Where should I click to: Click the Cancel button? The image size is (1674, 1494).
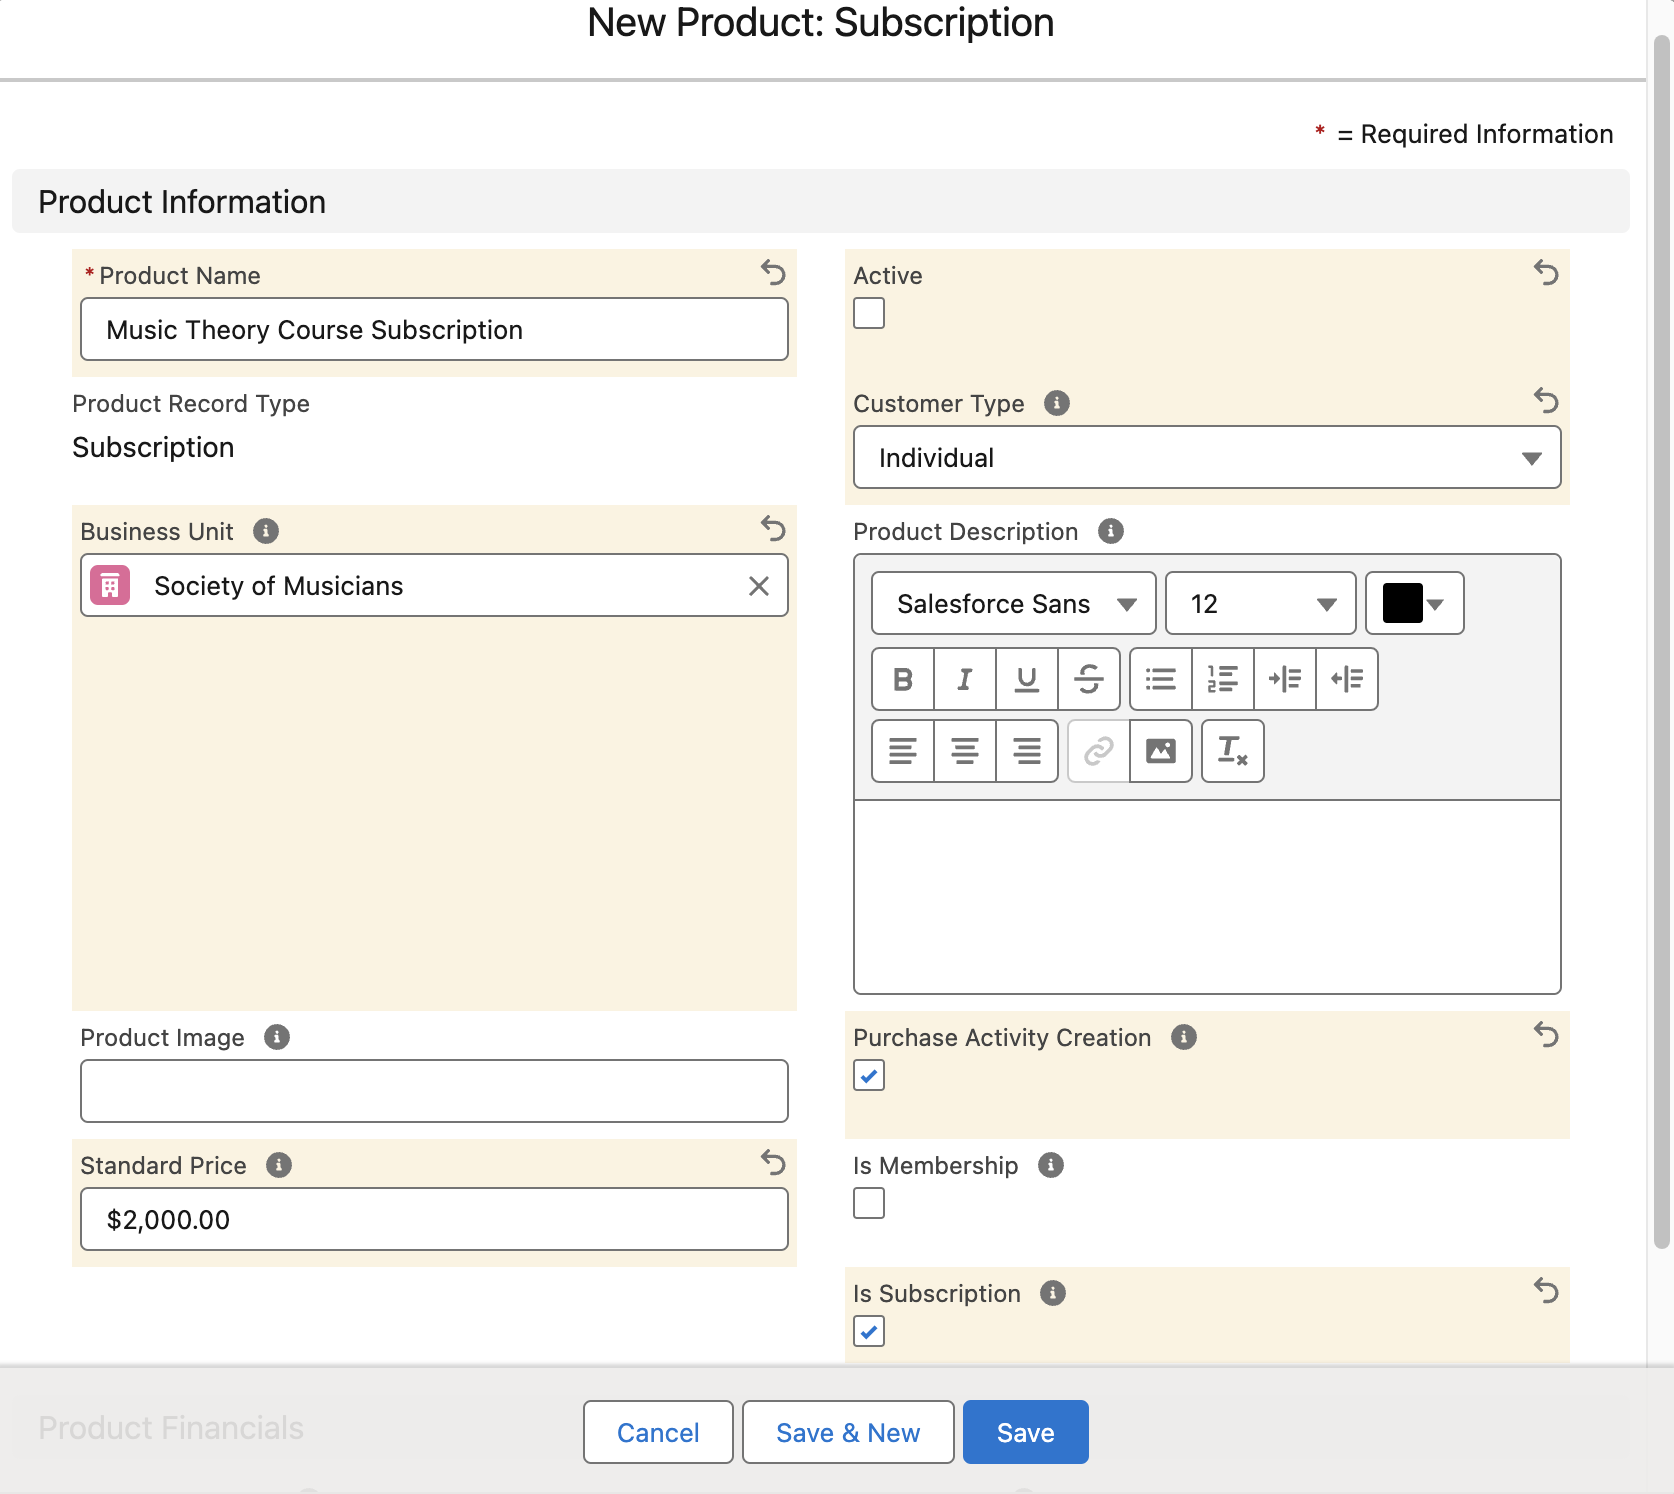pyautogui.click(x=658, y=1432)
